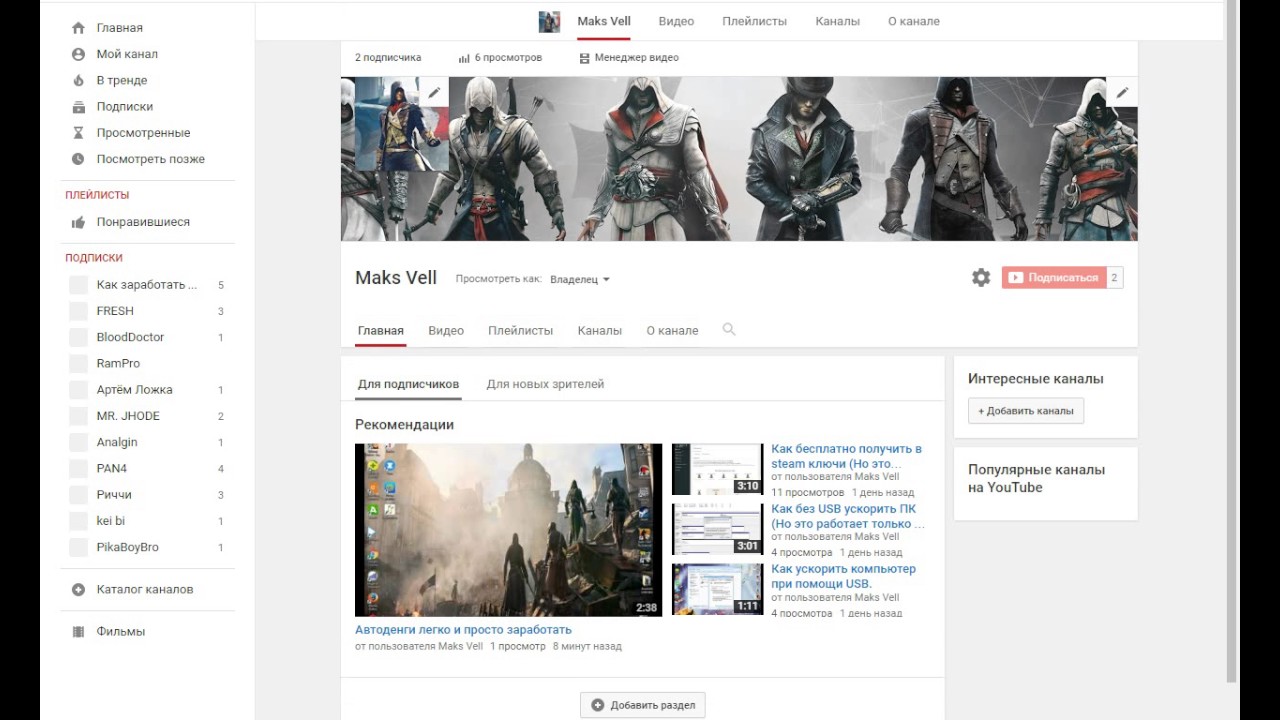Screen dimensions: 1280x720
Task: Open the Владелец view-as dropdown
Action: coord(580,279)
